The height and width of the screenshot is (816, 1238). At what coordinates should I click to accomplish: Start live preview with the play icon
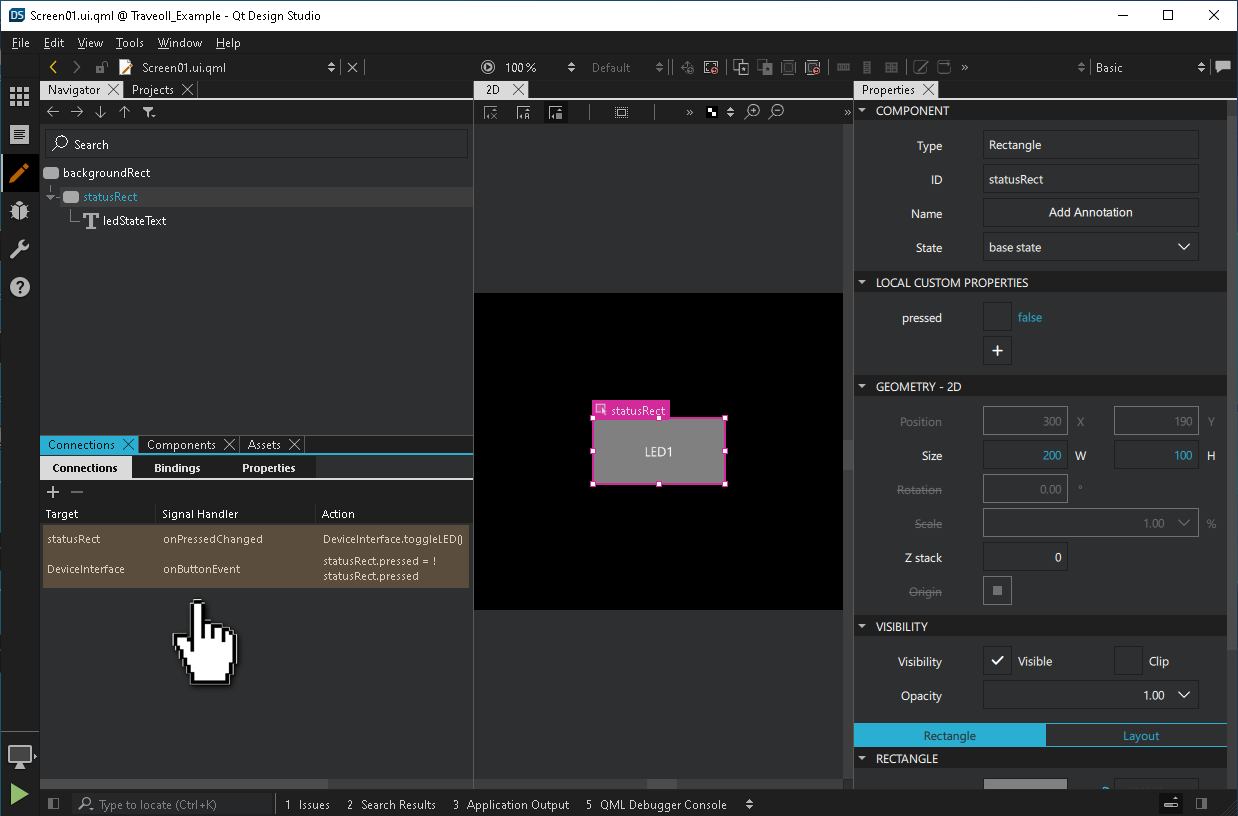tap(488, 68)
